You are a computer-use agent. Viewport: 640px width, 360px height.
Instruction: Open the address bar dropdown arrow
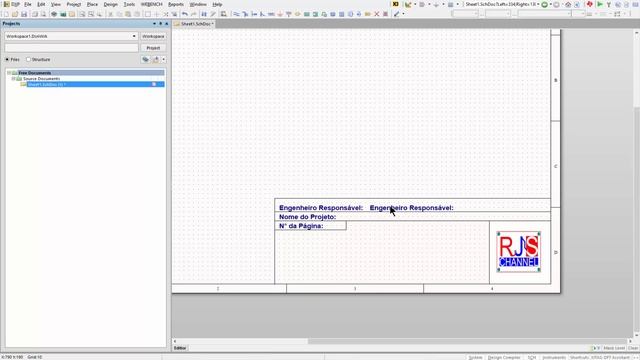pos(538,4)
